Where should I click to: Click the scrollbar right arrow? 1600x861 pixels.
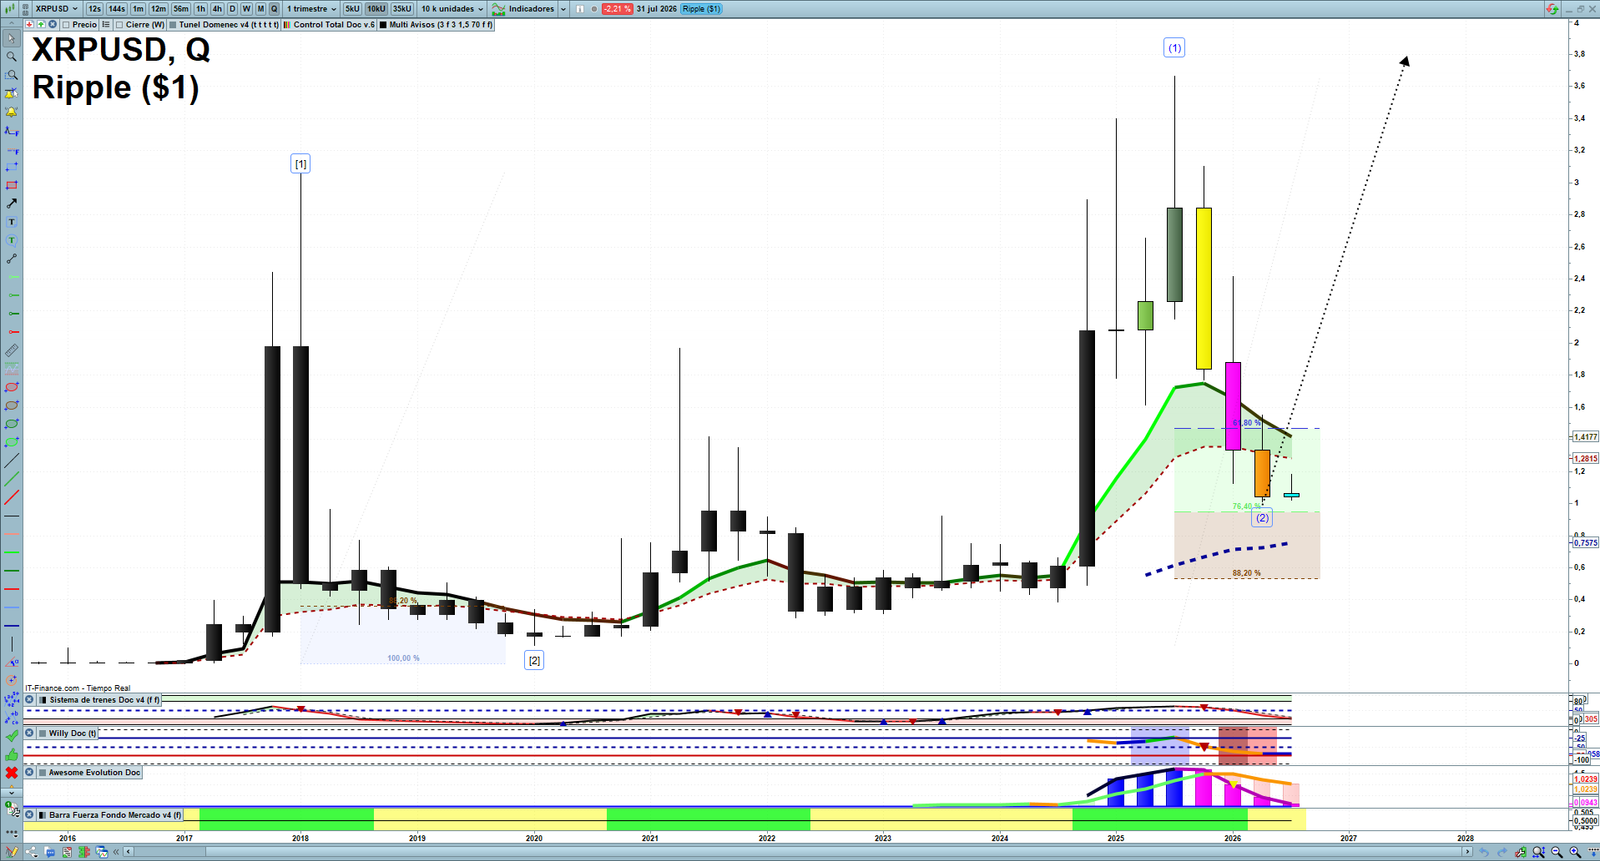[x=1467, y=852]
